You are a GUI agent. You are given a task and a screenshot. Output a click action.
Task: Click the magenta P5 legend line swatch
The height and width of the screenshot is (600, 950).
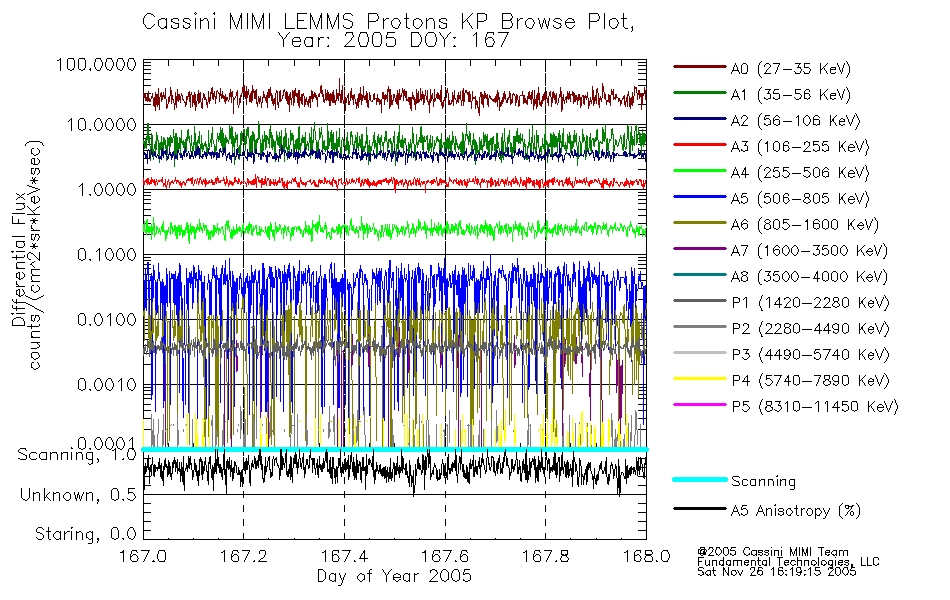coord(700,404)
